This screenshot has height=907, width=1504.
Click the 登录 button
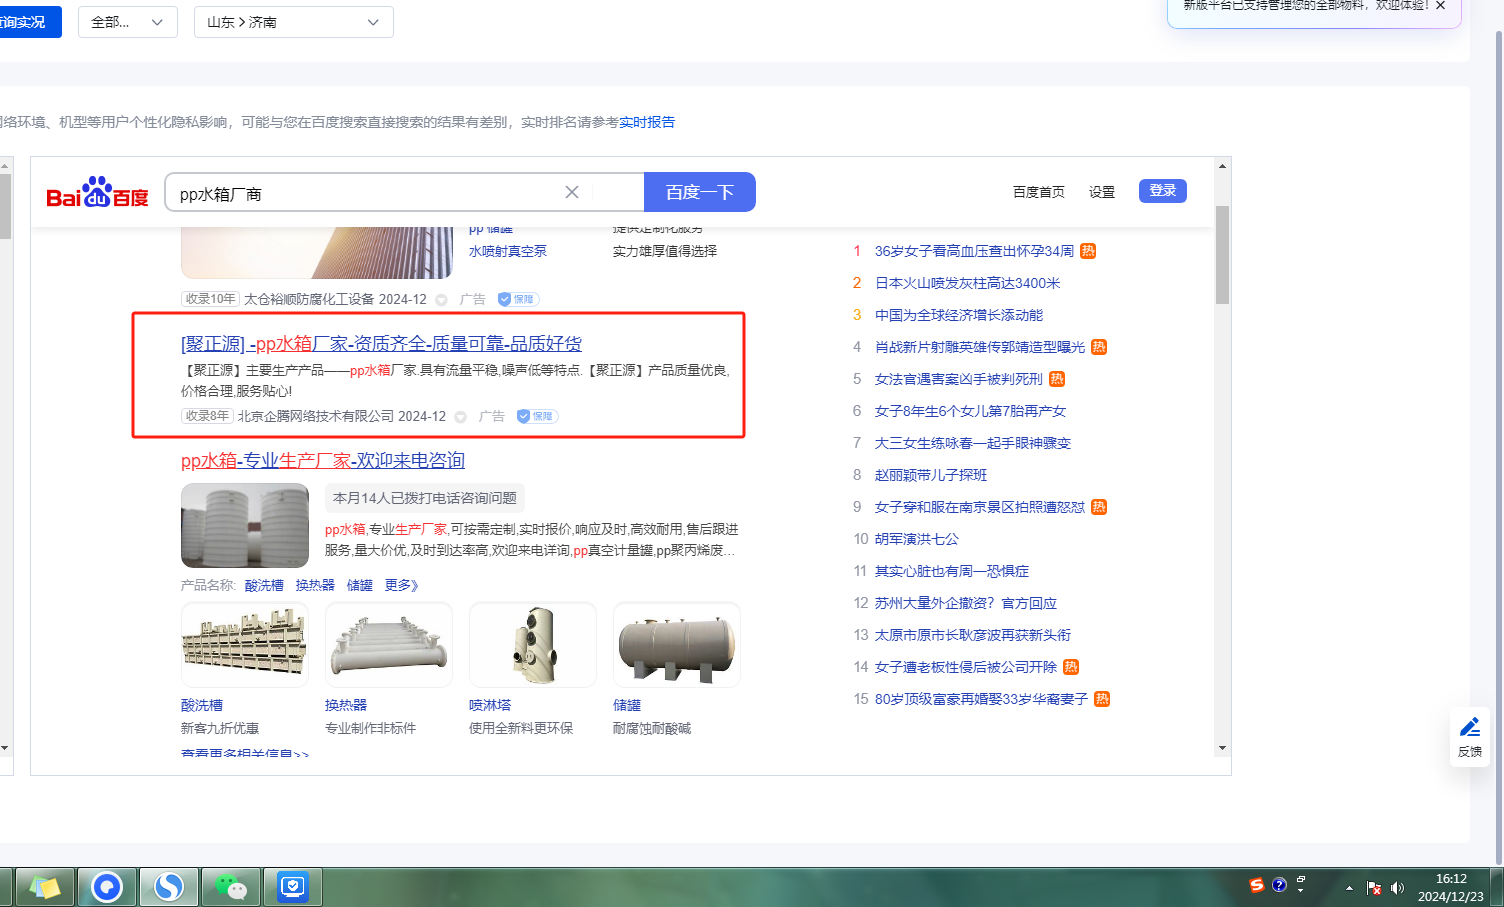click(x=1163, y=191)
